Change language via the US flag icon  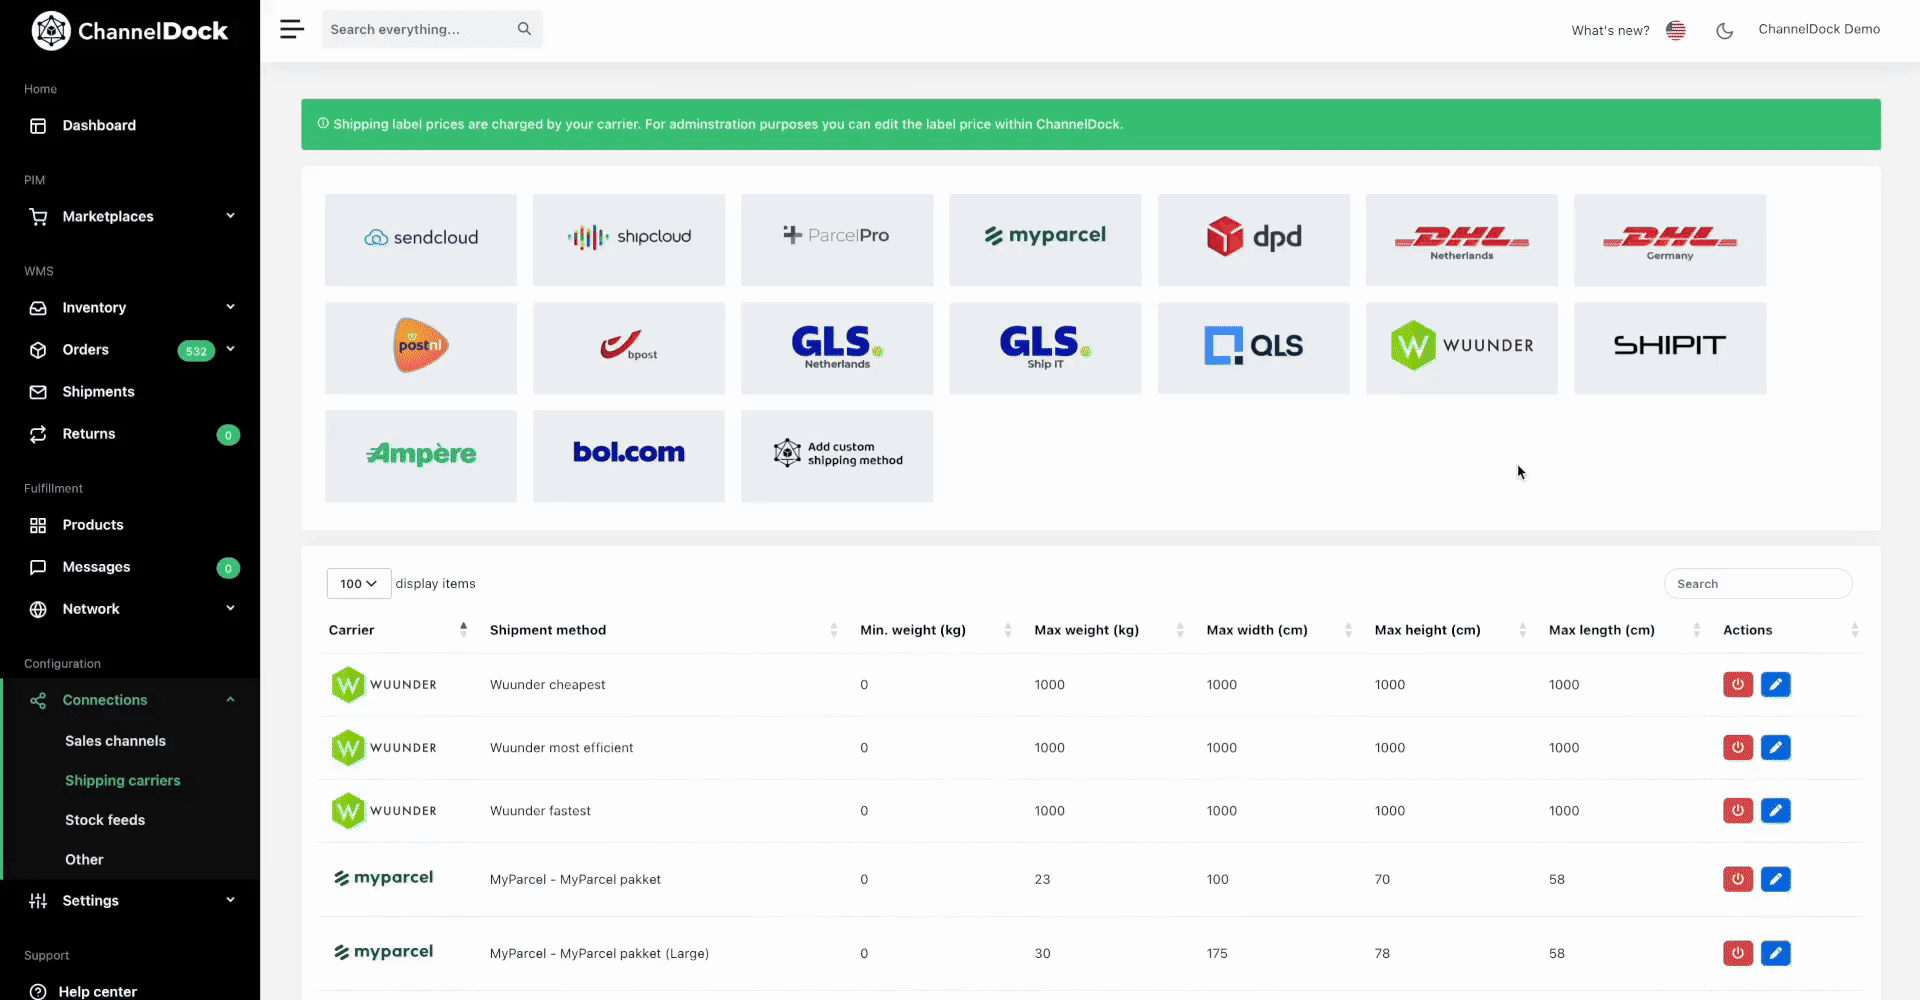tap(1676, 30)
